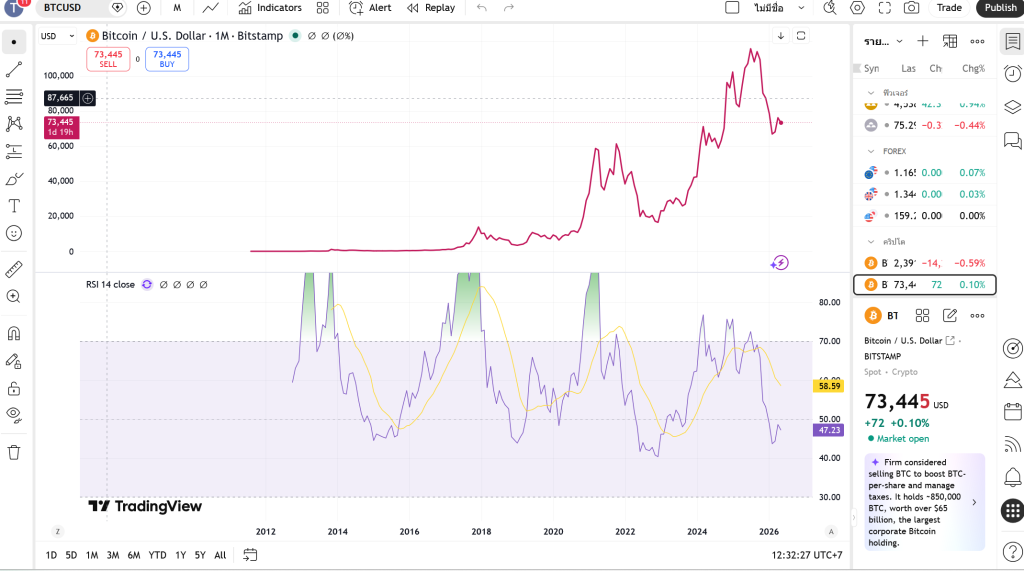This screenshot has height=571, width=1024.
Task: Click the 73,445 BUY button
Action: [167, 59]
